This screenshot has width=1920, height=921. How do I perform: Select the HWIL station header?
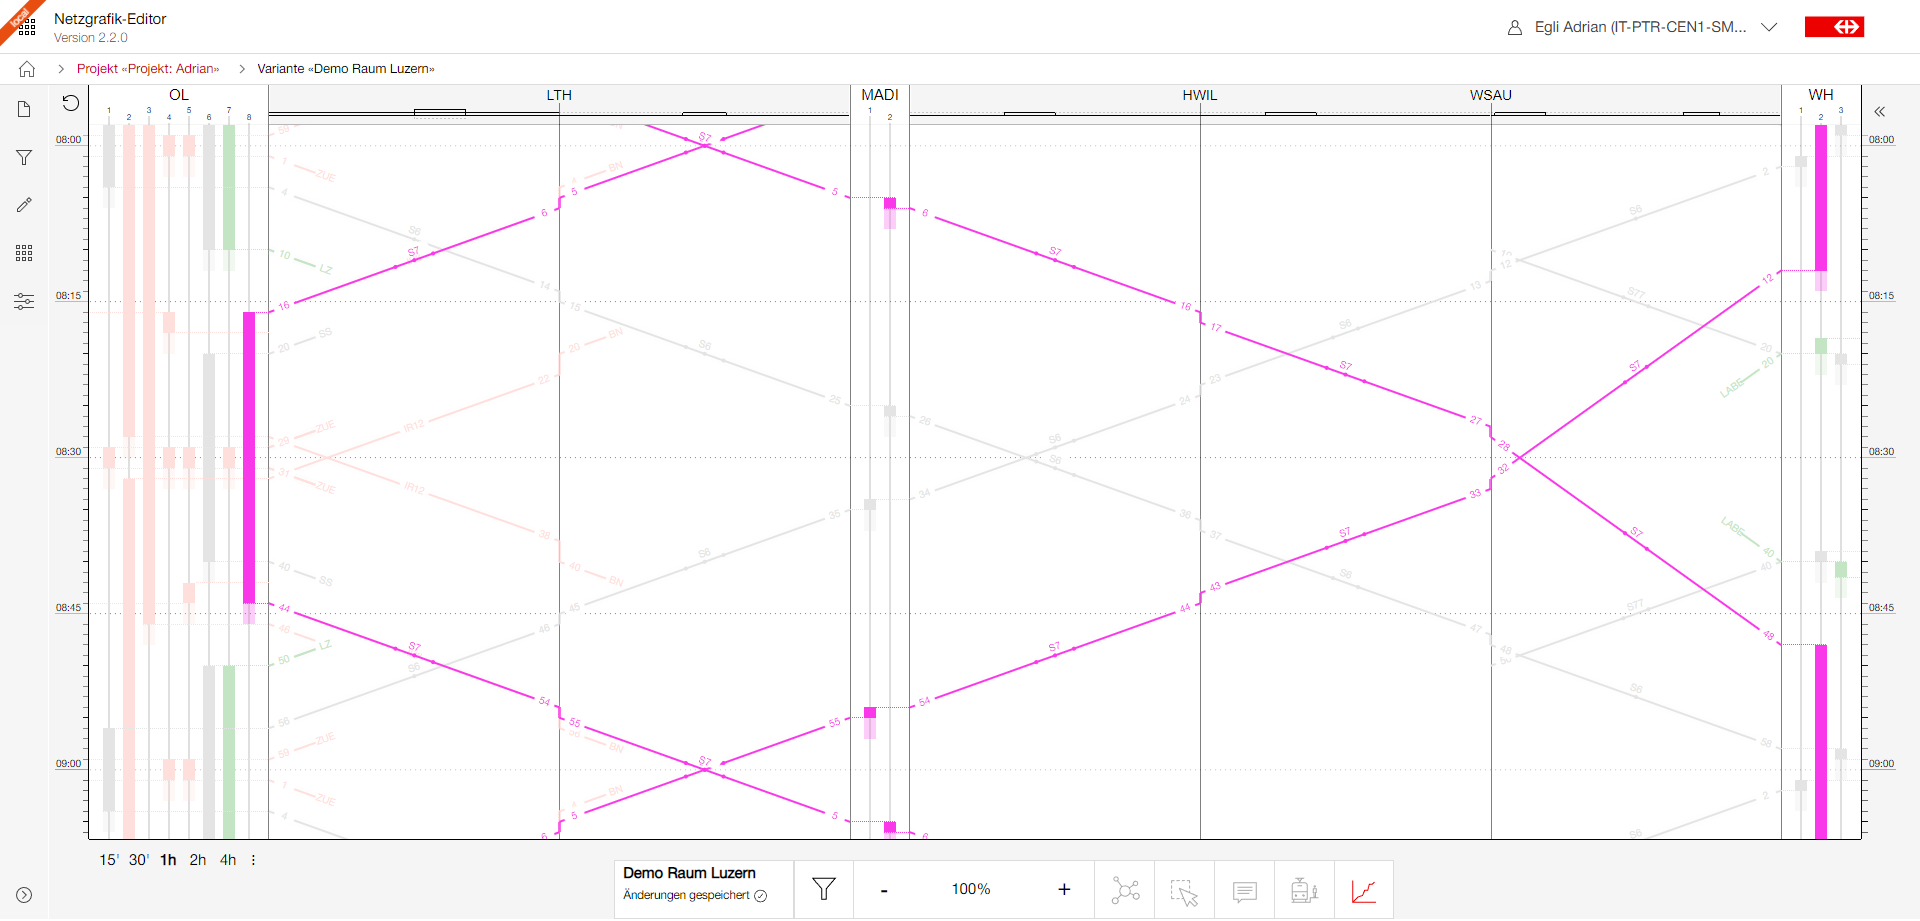point(1200,95)
